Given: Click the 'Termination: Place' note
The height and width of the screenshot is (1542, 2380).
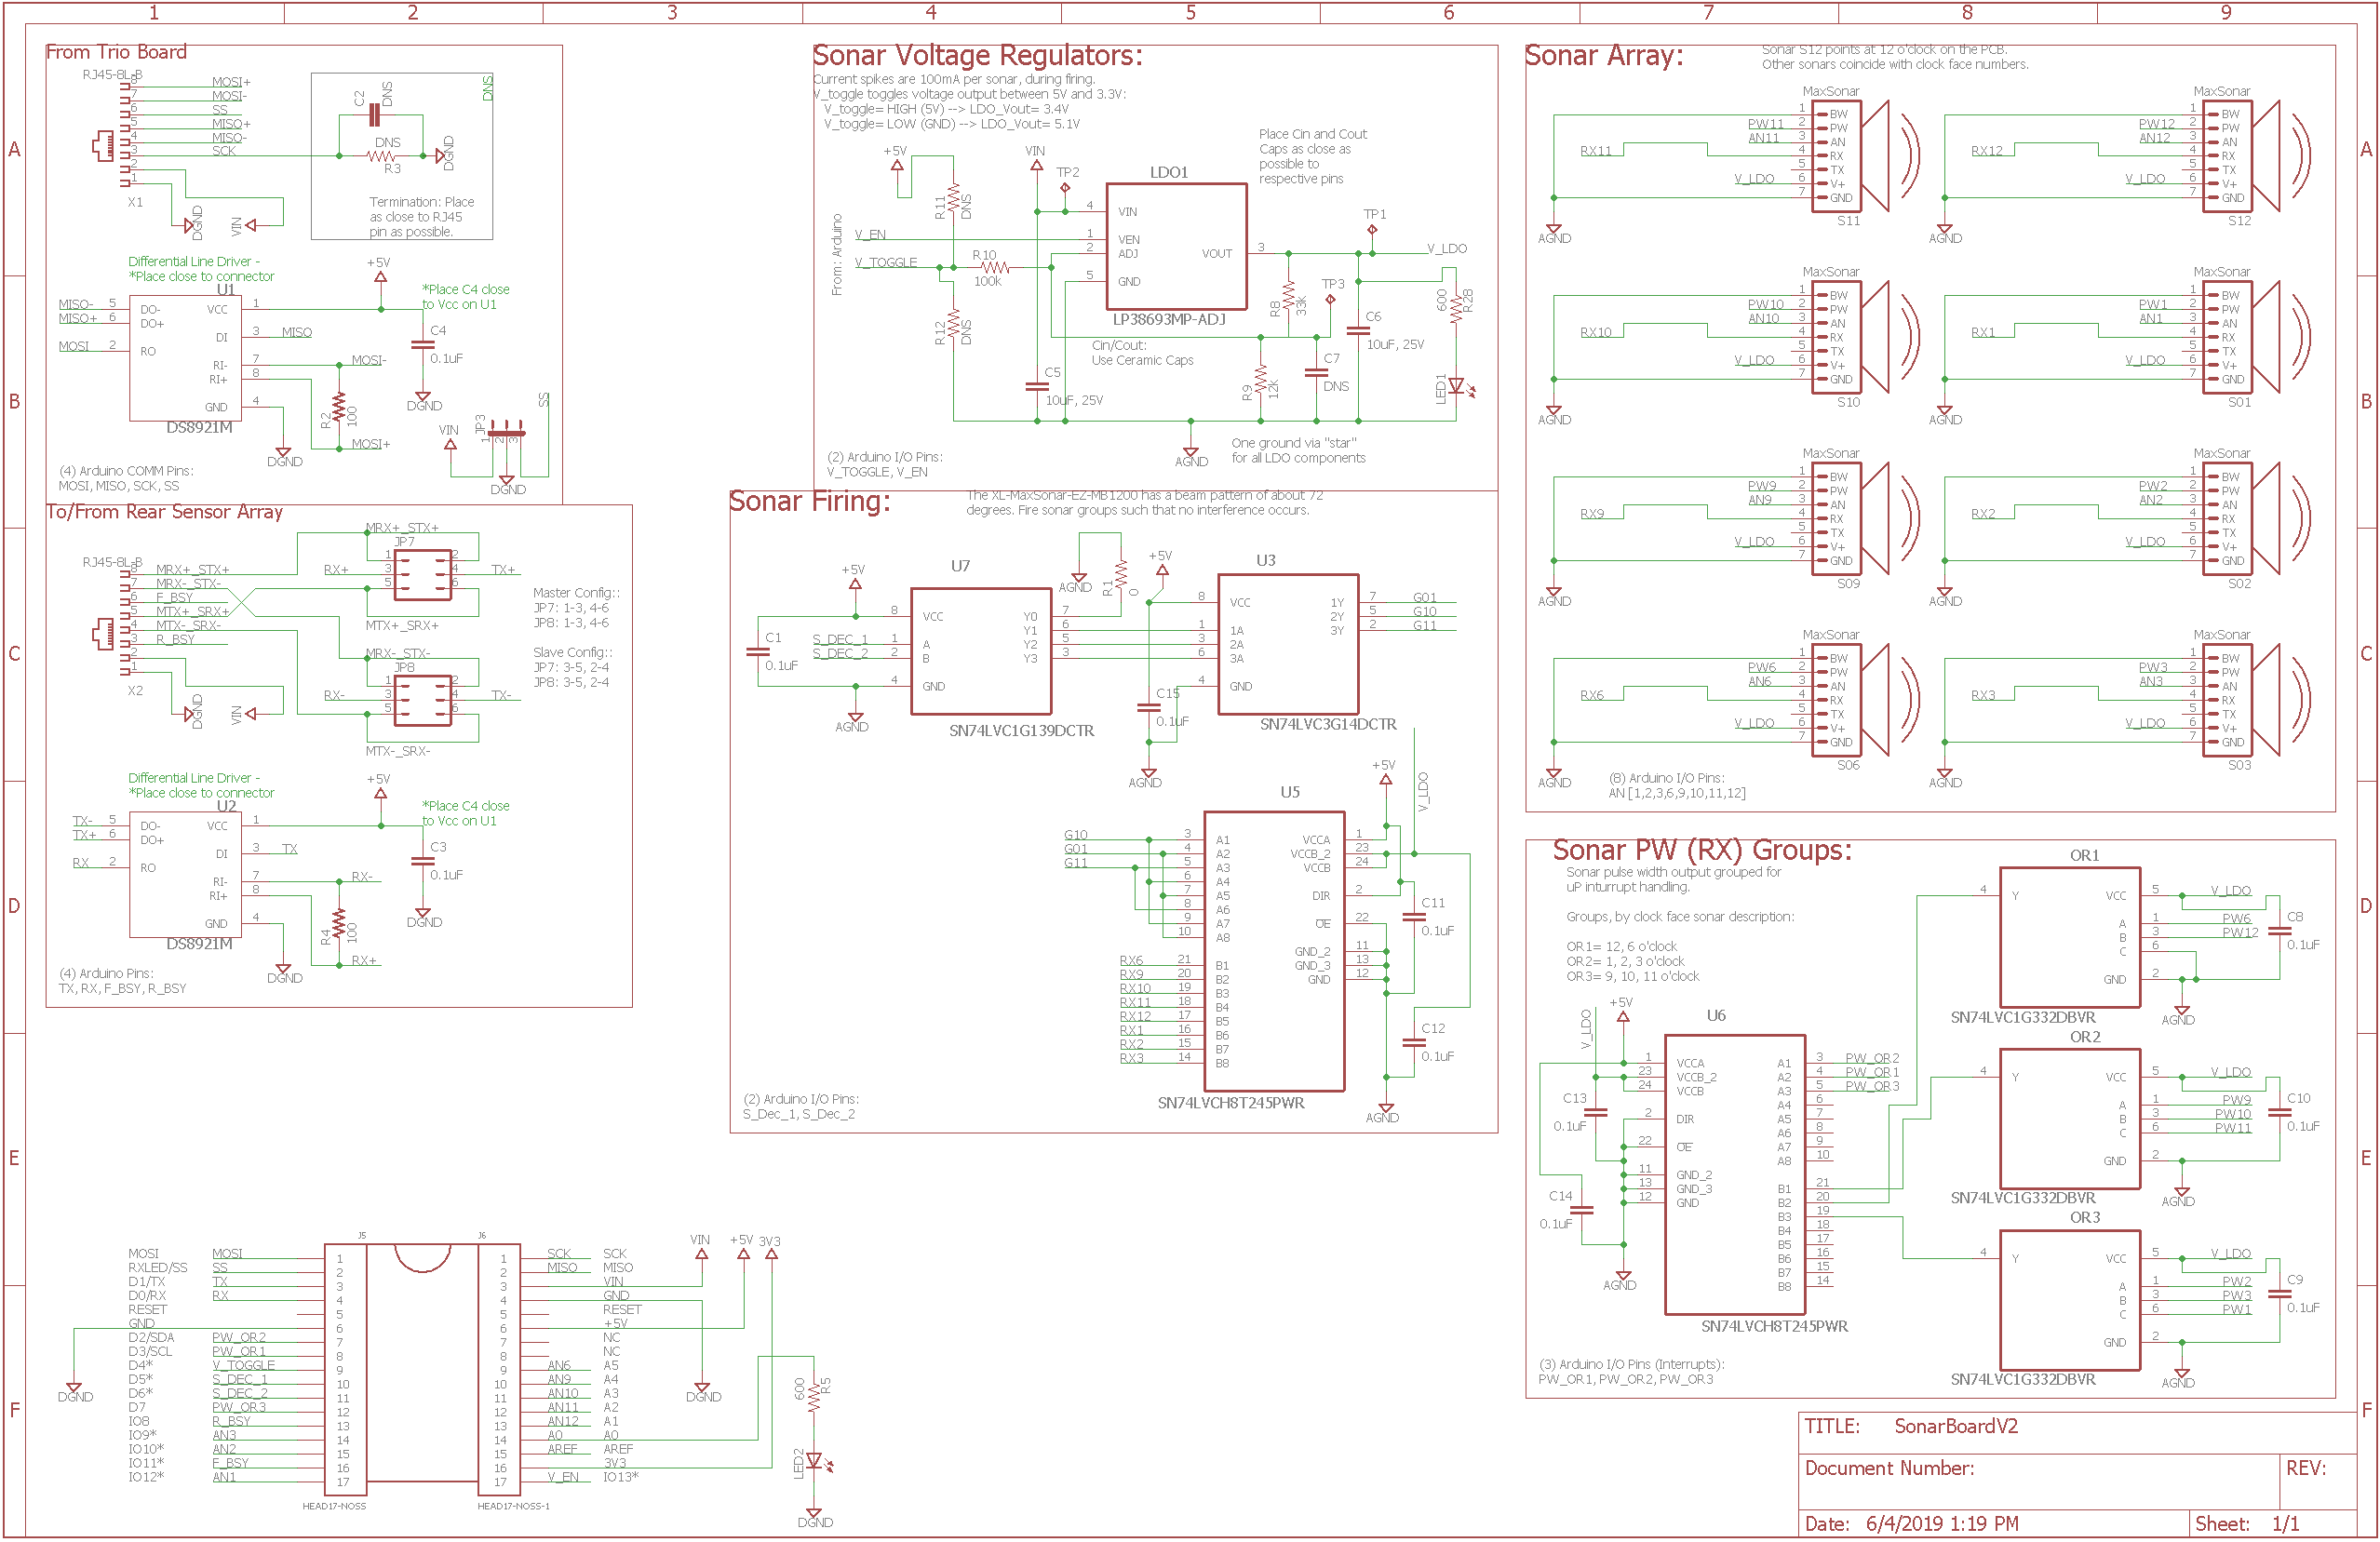Looking at the screenshot, I should click(422, 201).
